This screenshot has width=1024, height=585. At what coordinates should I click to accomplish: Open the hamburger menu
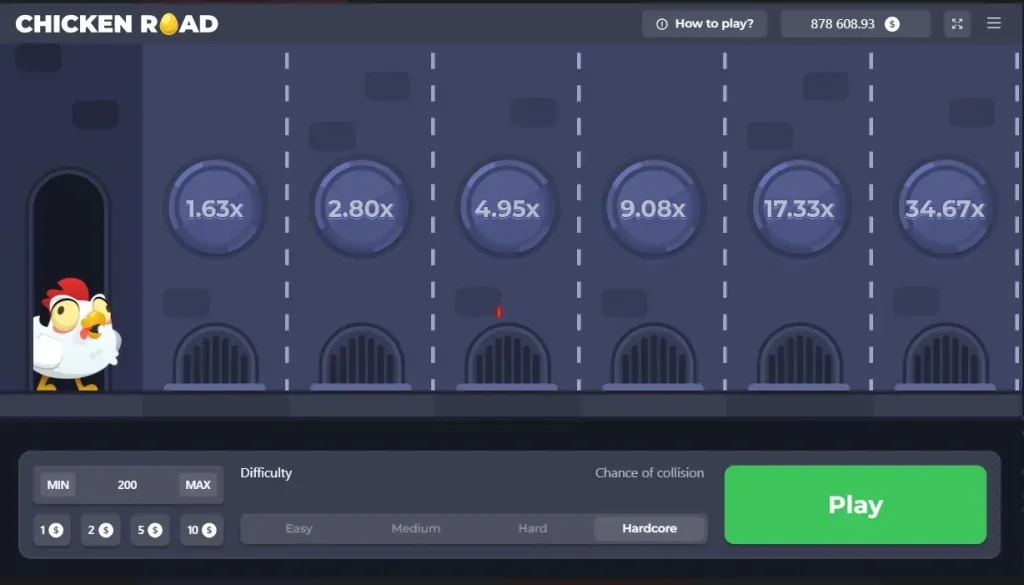pos(993,24)
